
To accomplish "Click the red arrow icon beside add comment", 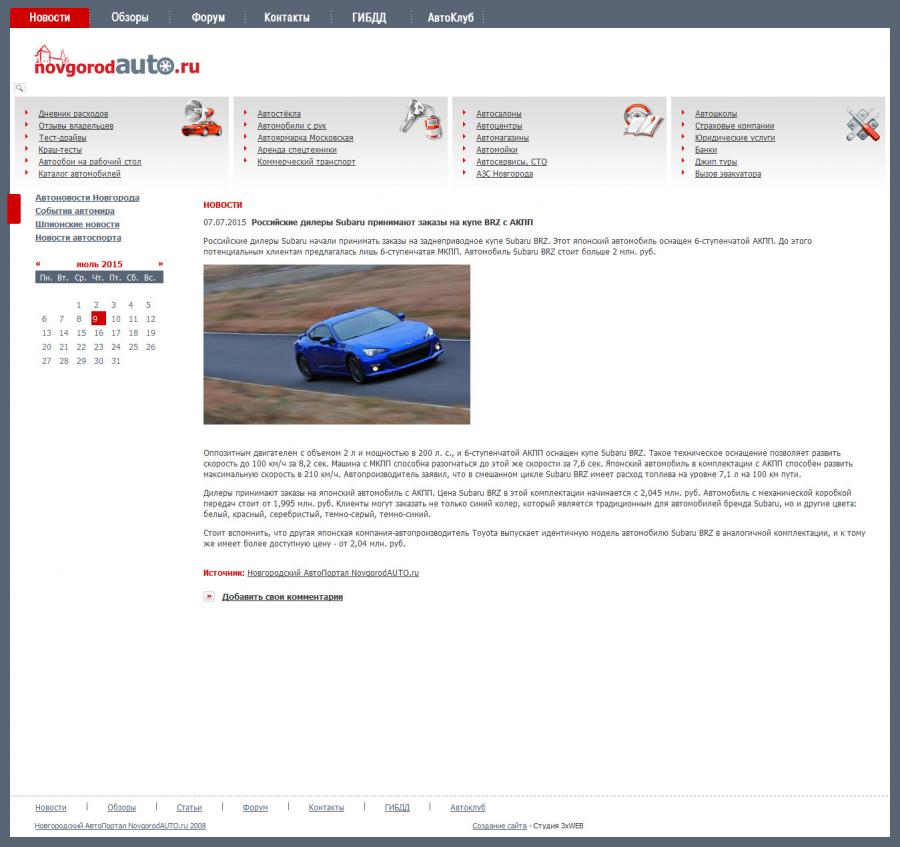I will tap(209, 596).
